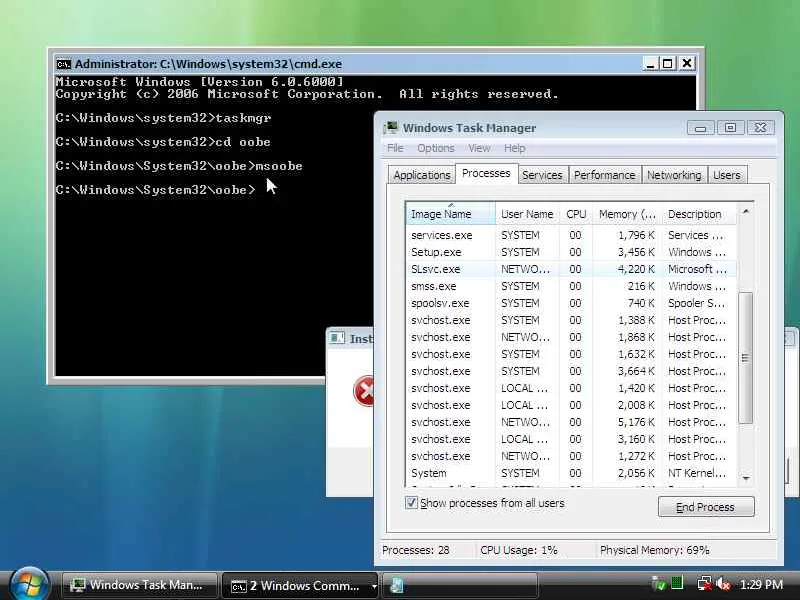Click the process list scrollbar thumb
Image resolution: width=800 pixels, height=600 pixels.
[745, 358]
